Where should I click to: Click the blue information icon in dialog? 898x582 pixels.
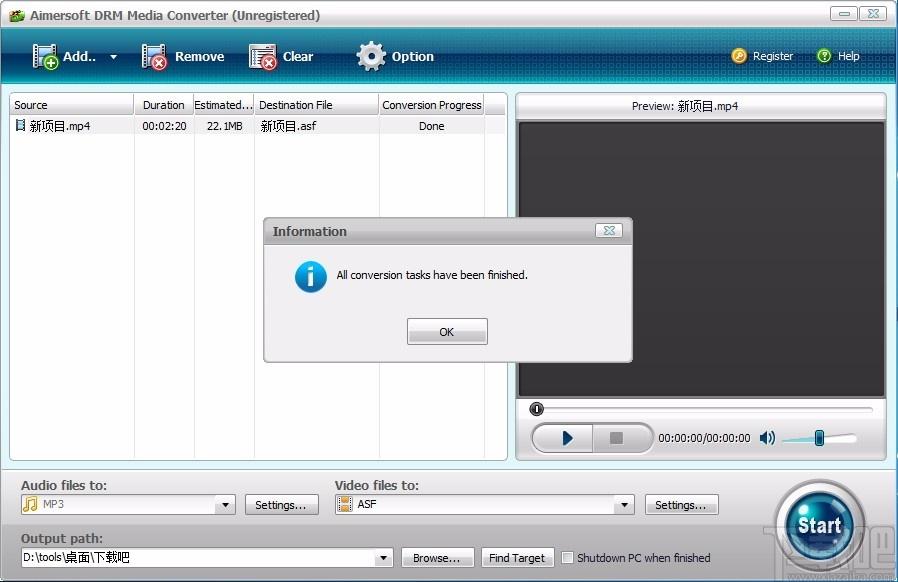tap(310, 277)
